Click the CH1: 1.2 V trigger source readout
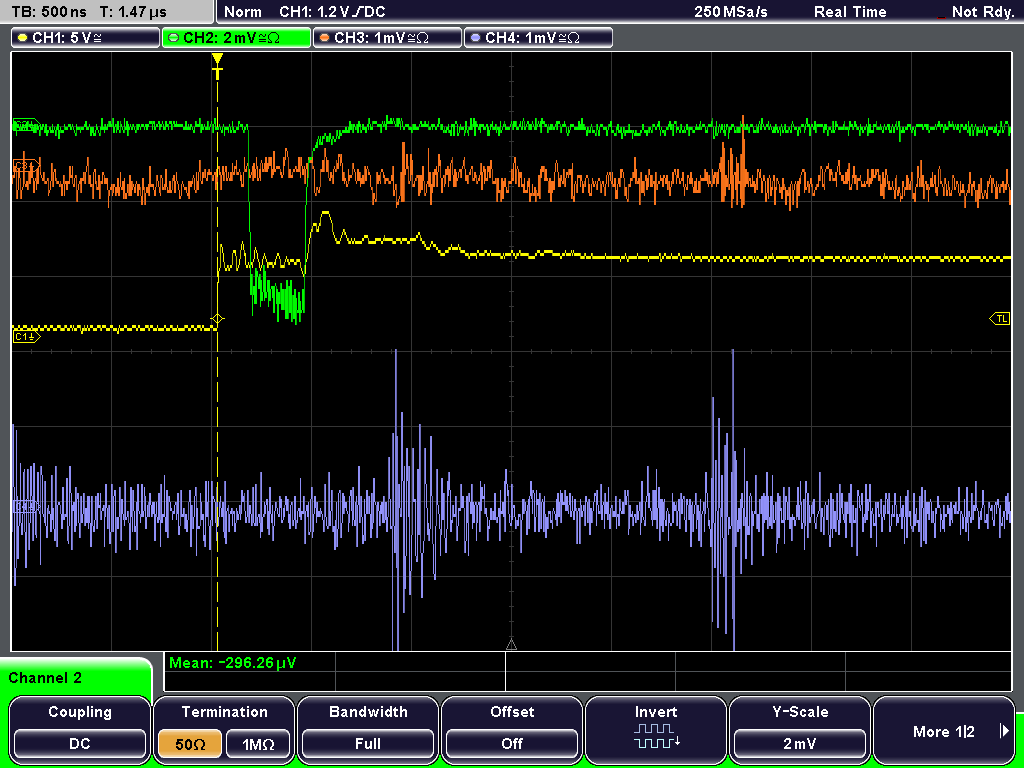Viewport: 1024px width, 768px height. (332, 12)
